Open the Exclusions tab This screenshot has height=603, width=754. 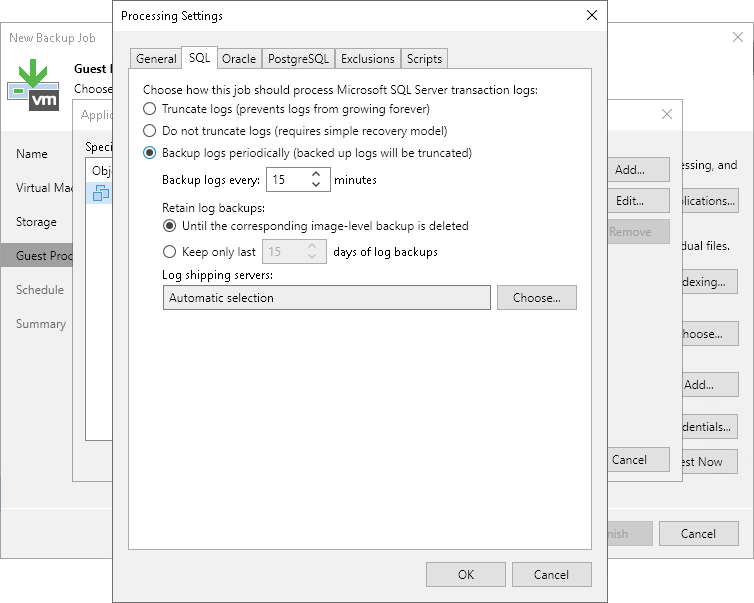(x=368, y=59)
